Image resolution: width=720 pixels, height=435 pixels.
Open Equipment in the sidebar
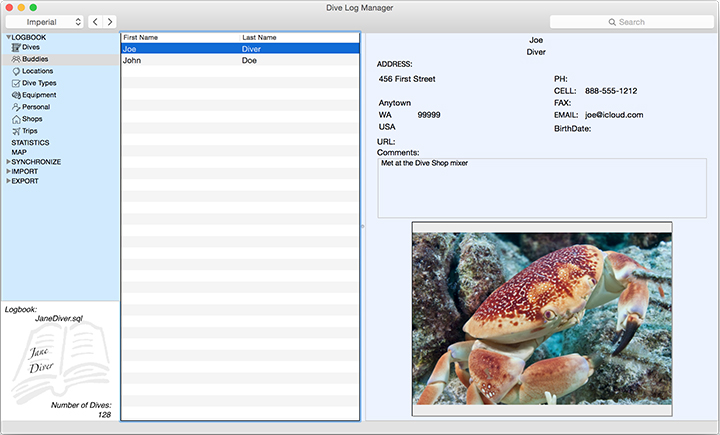39,95
